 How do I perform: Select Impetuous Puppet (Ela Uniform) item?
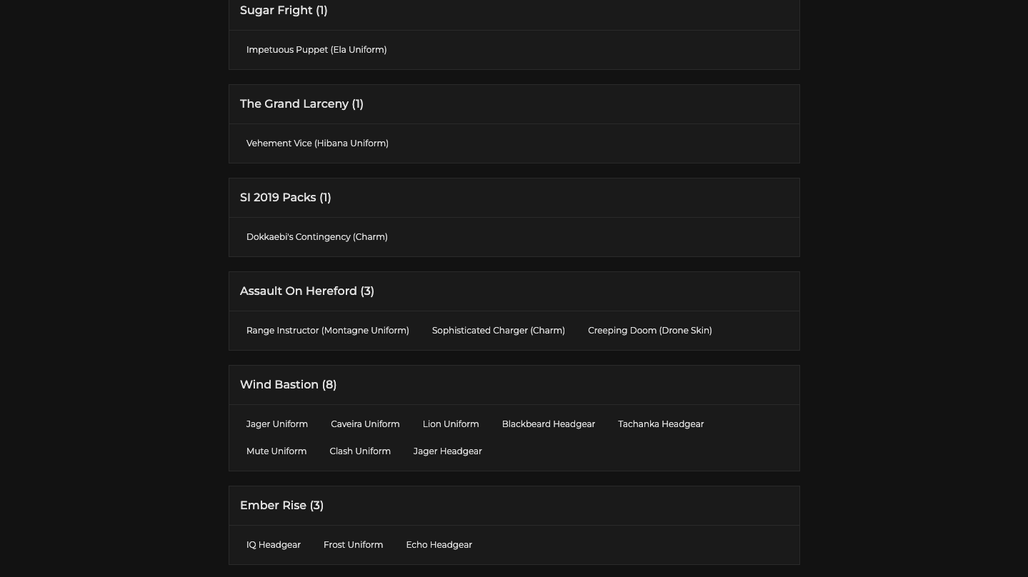(316, 50)
